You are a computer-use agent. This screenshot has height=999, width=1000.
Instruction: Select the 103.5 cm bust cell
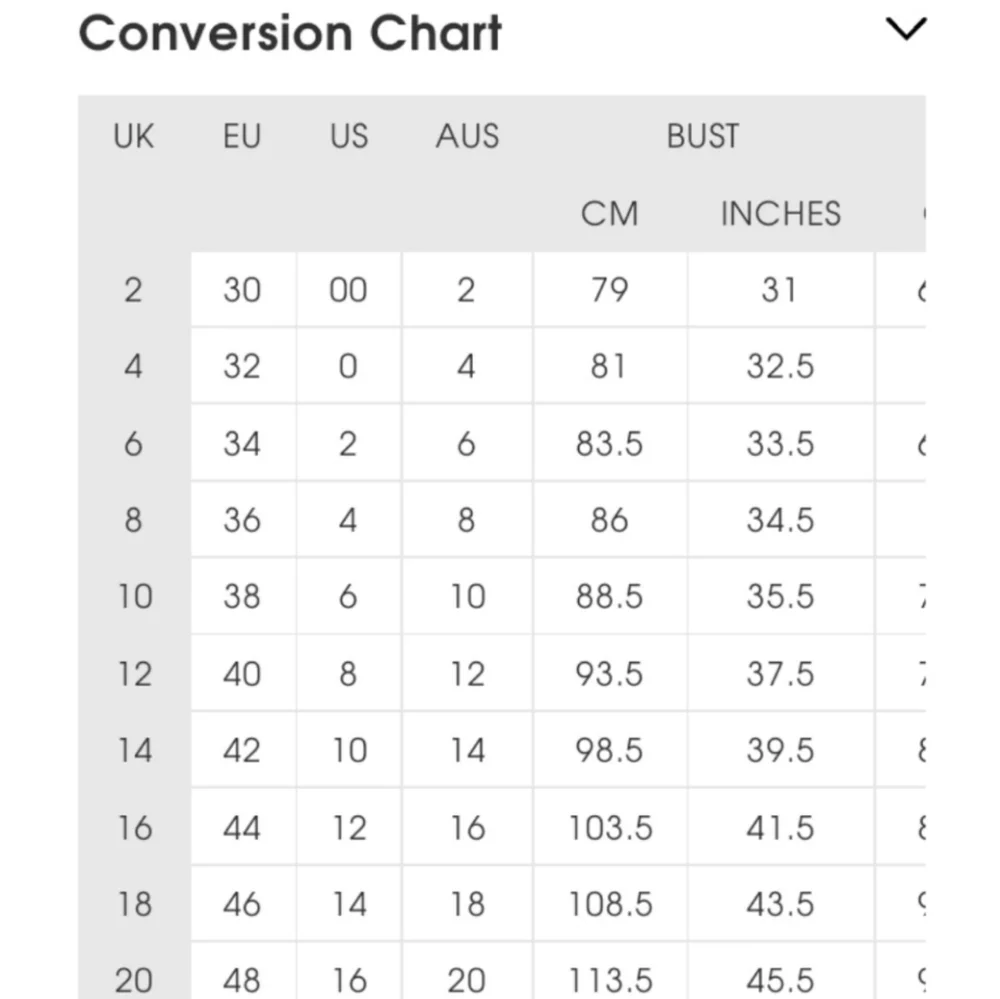click(610, 828)
